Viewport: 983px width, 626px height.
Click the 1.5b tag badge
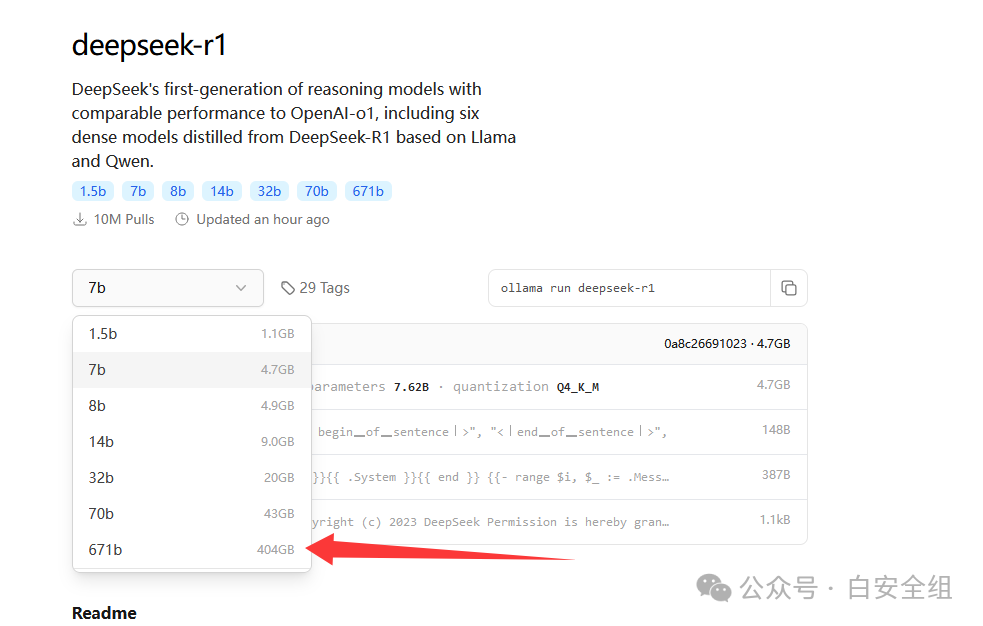tap(92, 191)
